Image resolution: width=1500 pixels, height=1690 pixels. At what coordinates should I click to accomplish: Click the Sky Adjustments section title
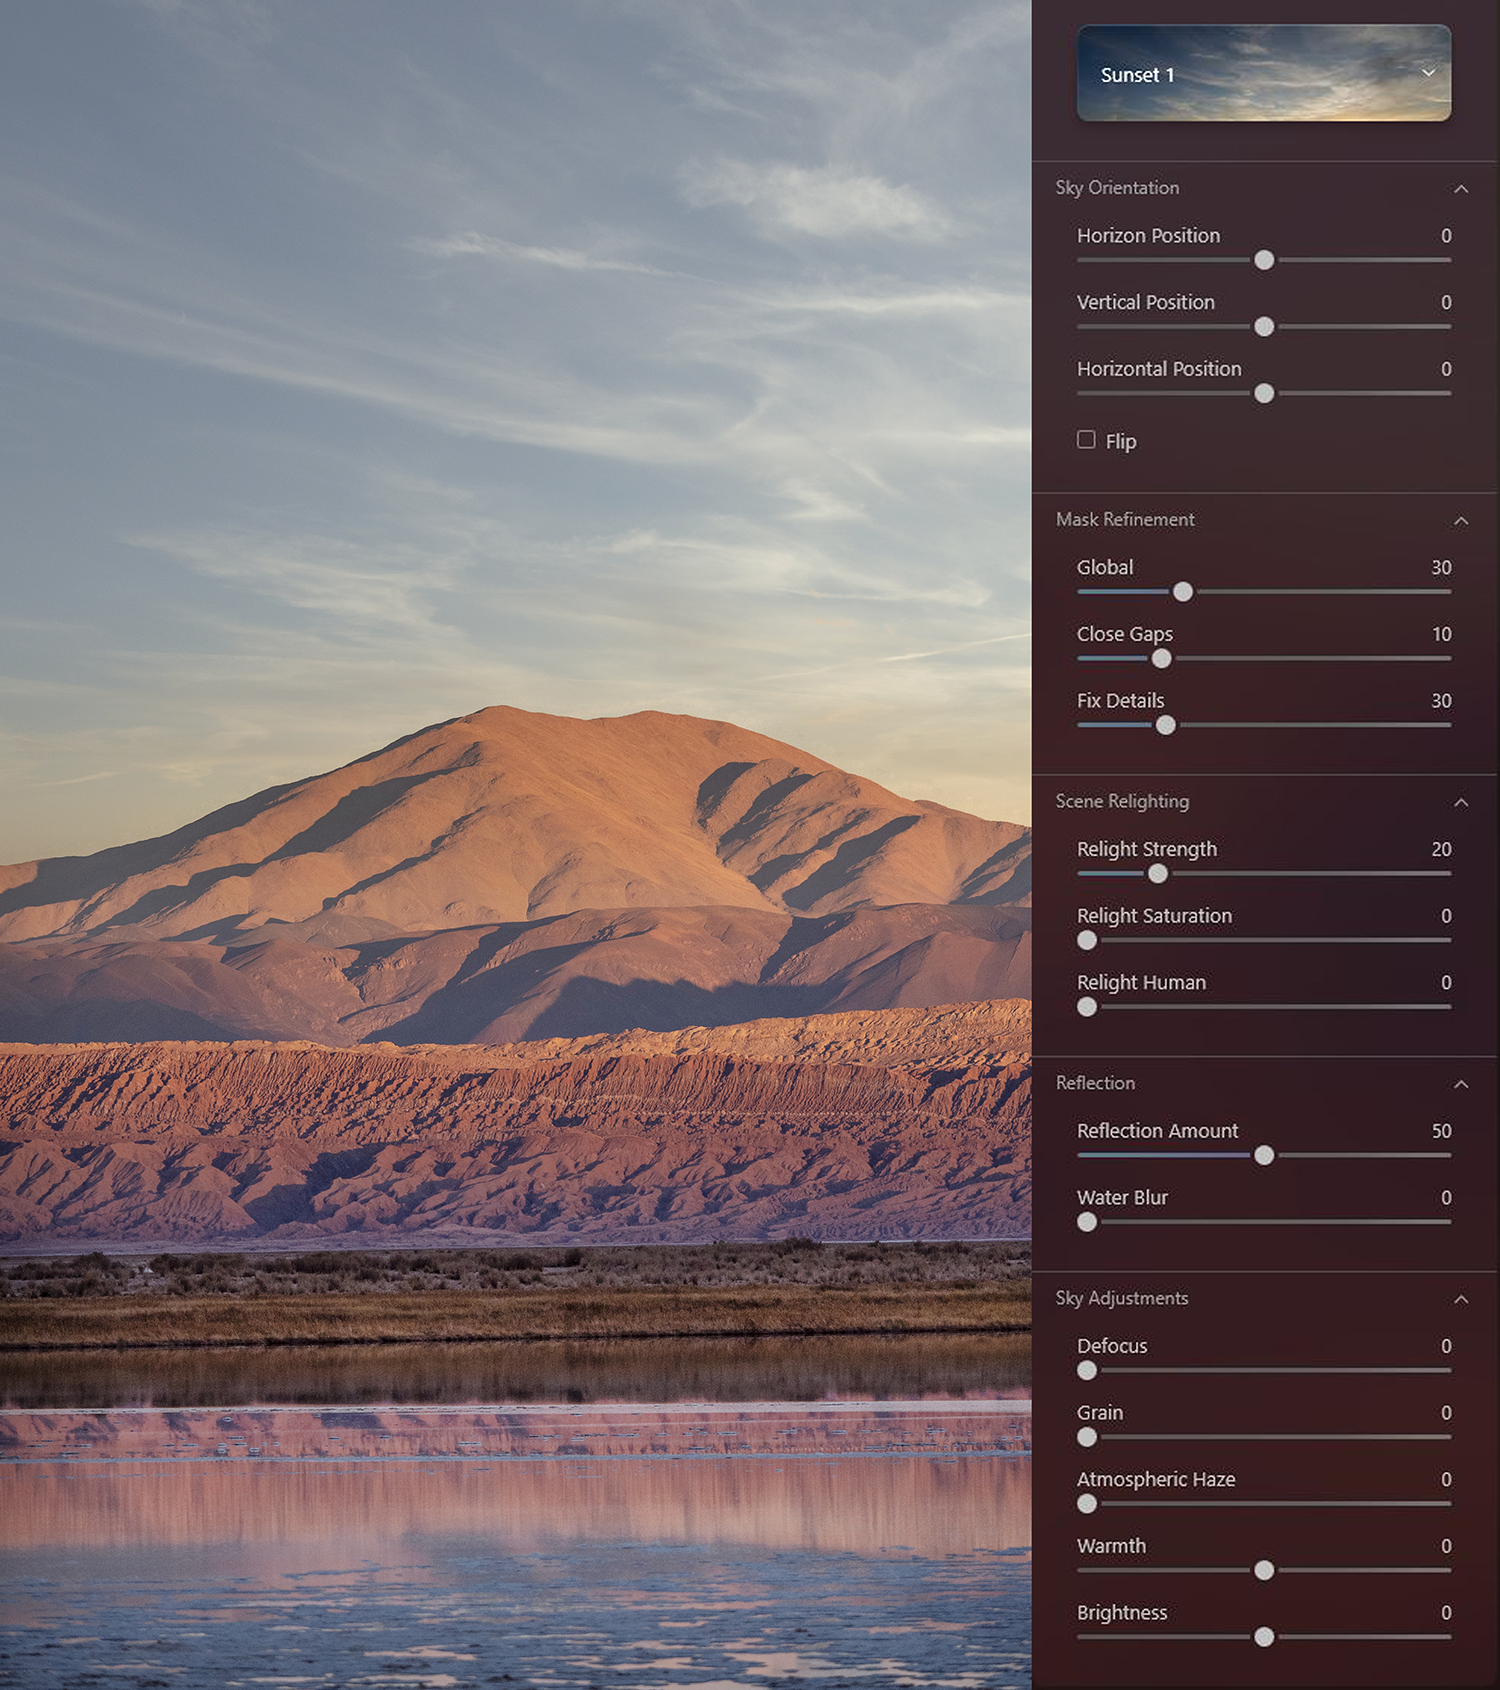tap(1122, 1299)
